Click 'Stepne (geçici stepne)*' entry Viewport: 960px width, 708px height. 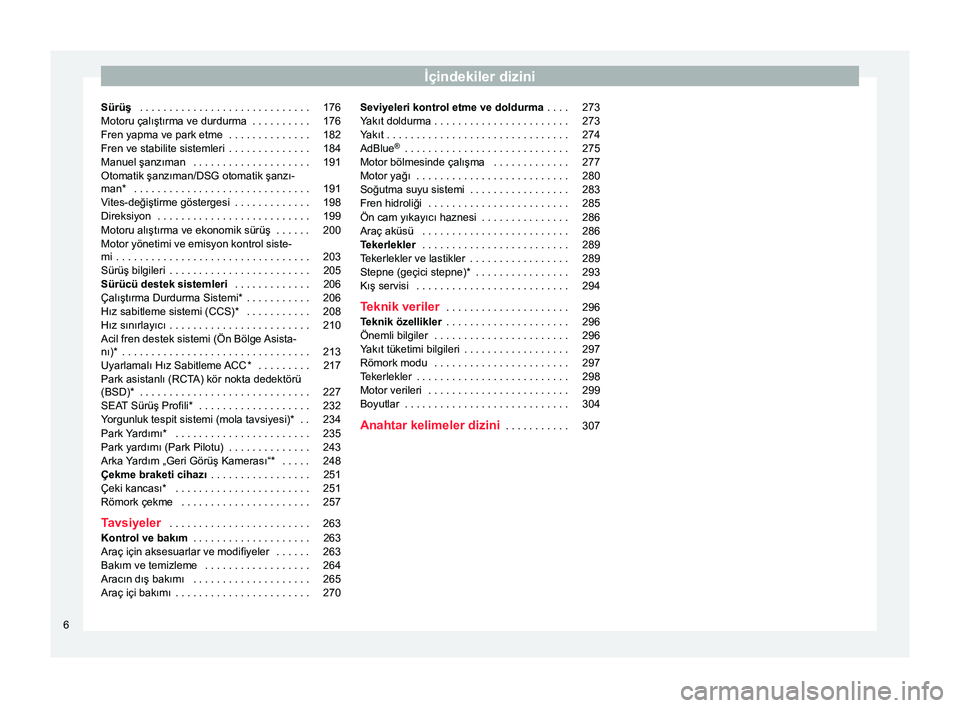click(480, 272)
